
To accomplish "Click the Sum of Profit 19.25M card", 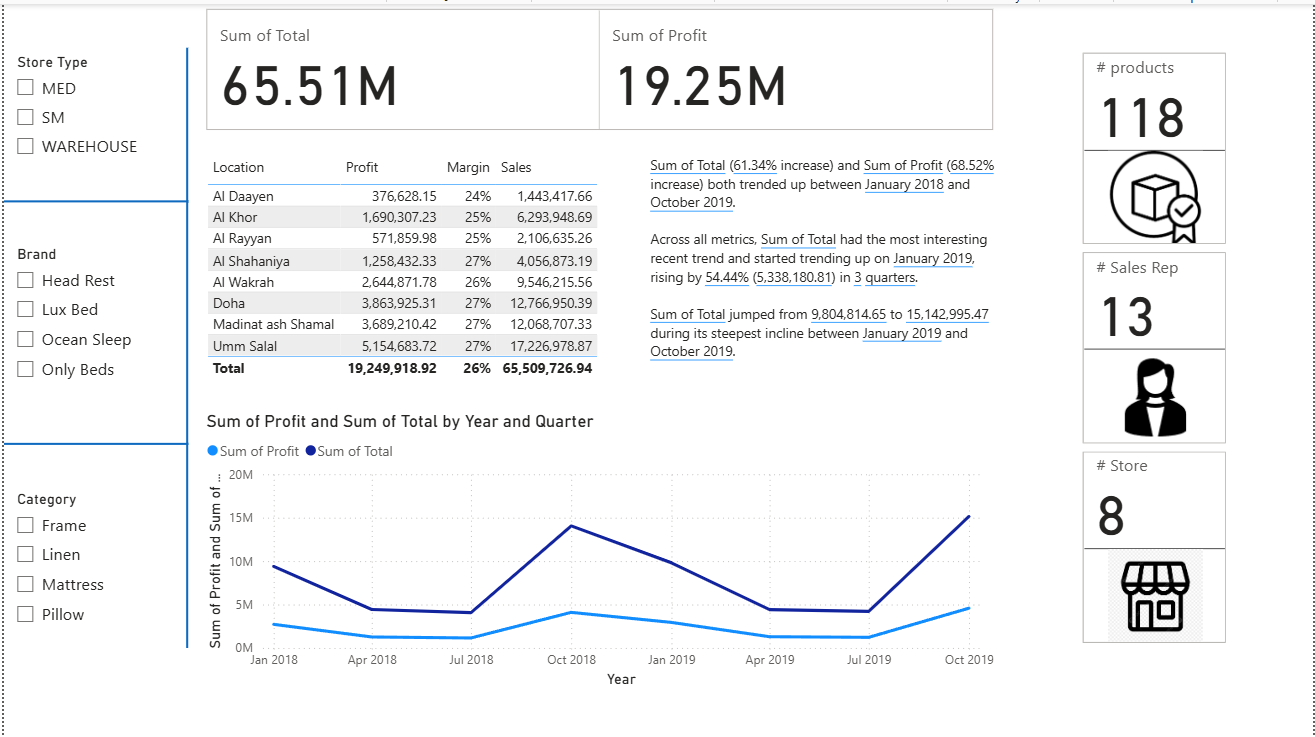I will pyautogui.click(x=796, y=70).
